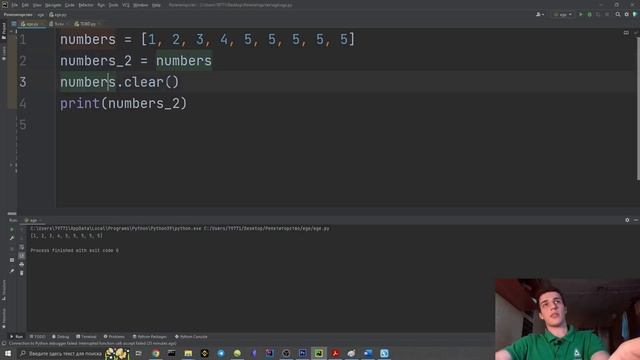Open Search Everywhere magnifier icon

618,15
